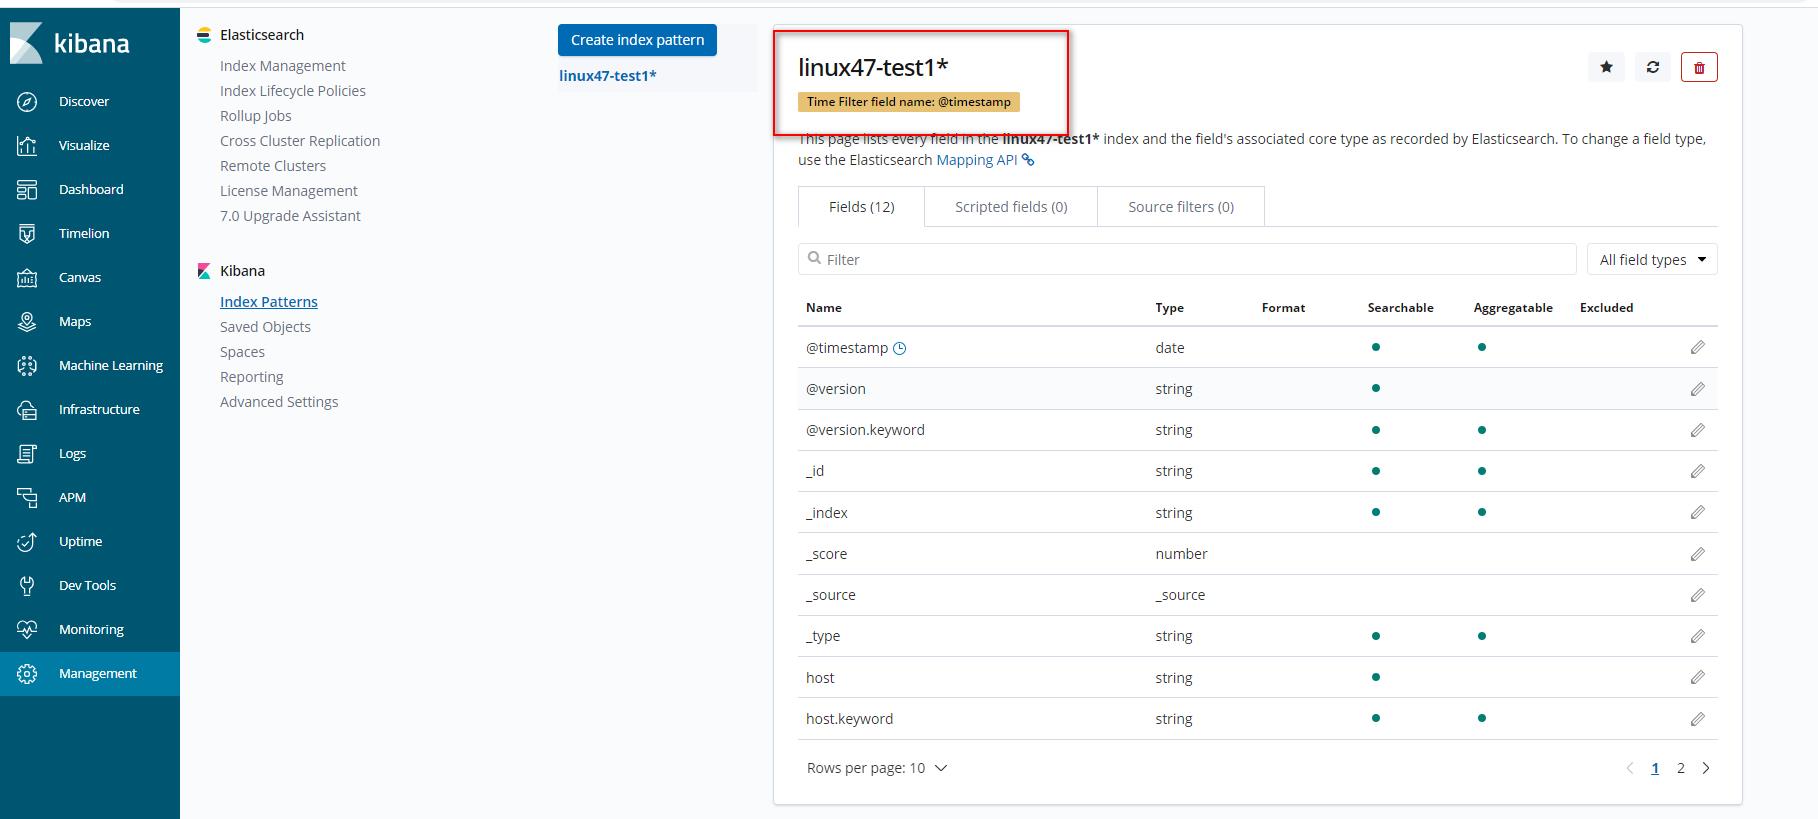Open Rollup Jobs item
1818x819 pixels.
click(256, 116)
